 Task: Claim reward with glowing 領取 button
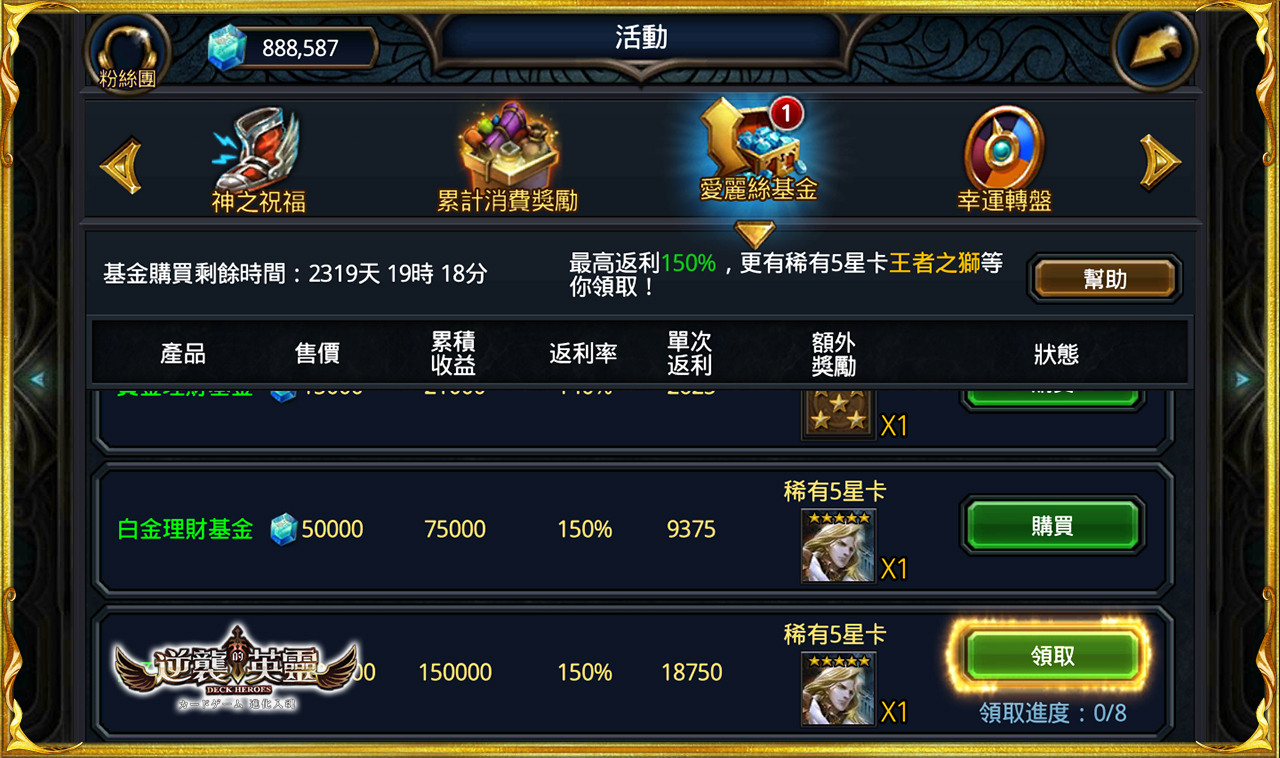[1052, 656]
